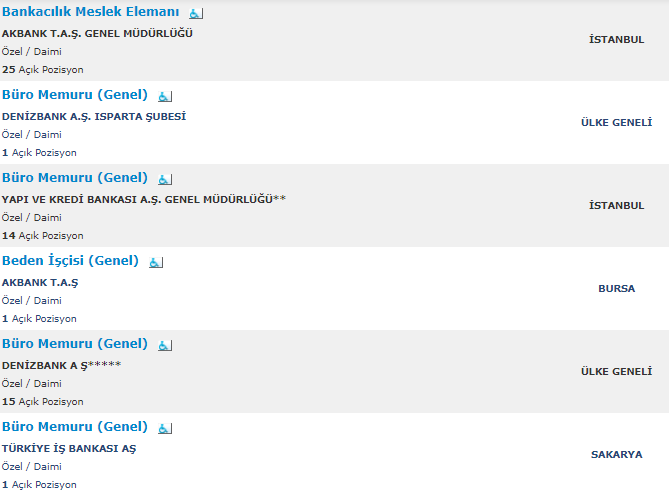This screenshot has width=669, height=495.
Task: Open the Bankacılık Meslek Elemanı job title
Action: (91, 13)
